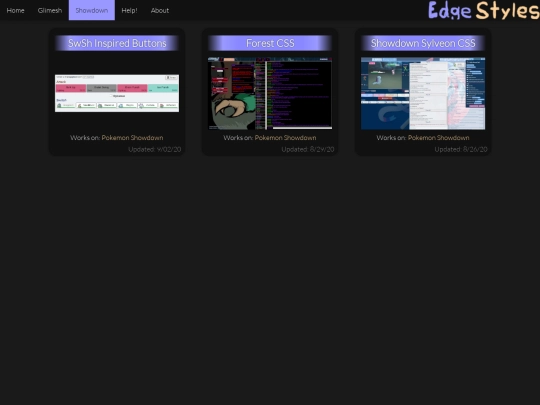
Task: Click 'Works on:' text in SwSh Buttons card
Action: tap(85, 138)
